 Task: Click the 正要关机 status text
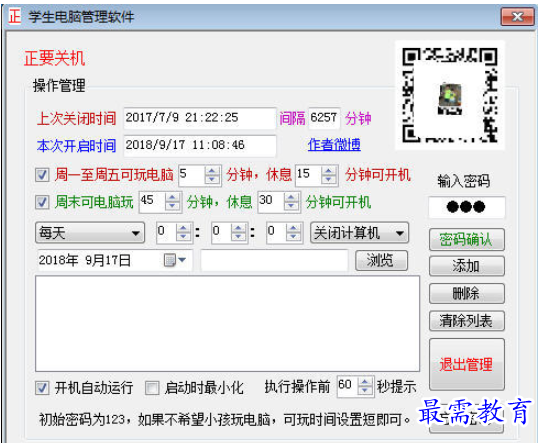[54, 58]
